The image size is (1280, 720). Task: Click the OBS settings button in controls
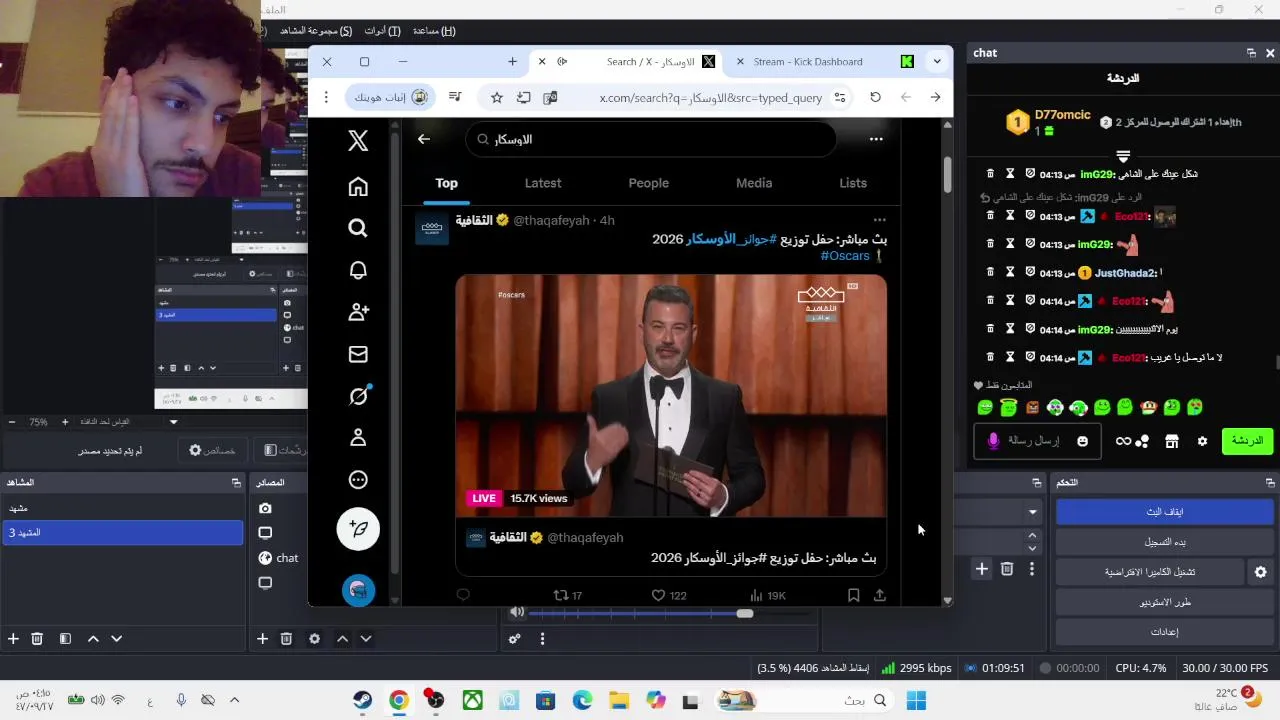coord(1163,632)
